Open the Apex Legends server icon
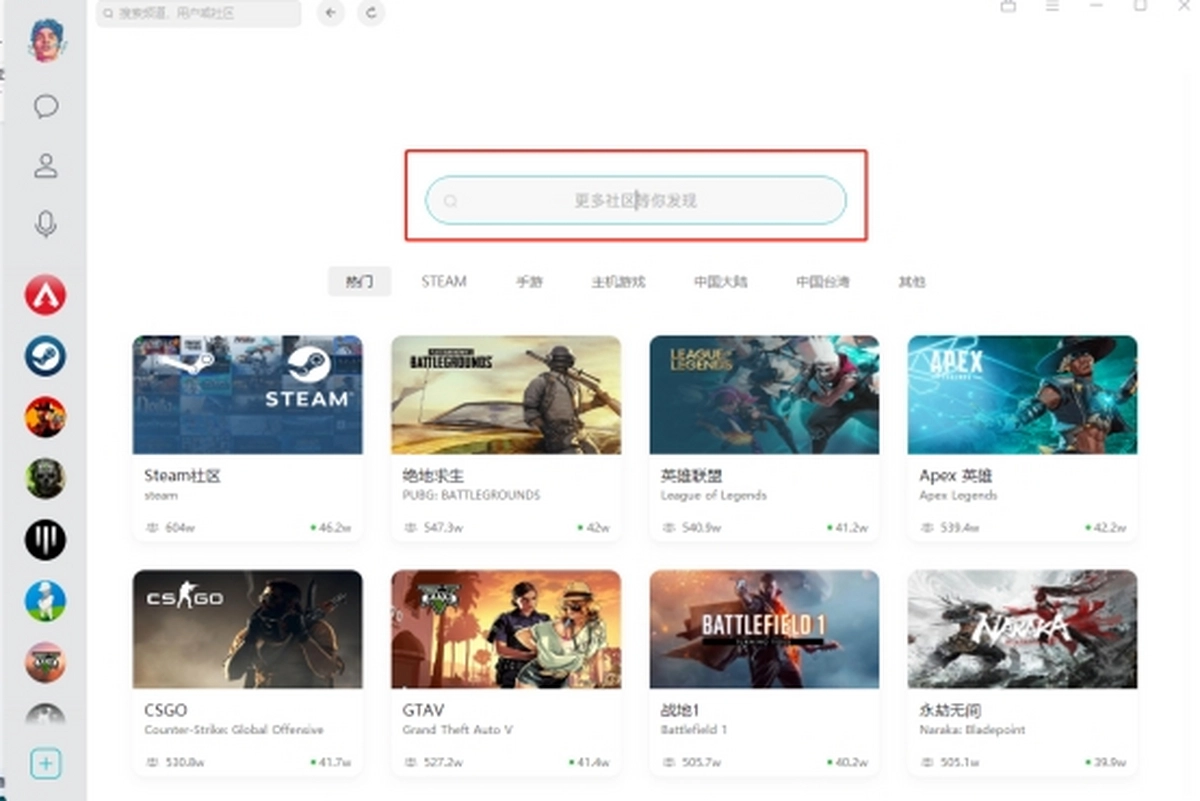This screenshot has height=801, width=1200. tap(45, 295)
